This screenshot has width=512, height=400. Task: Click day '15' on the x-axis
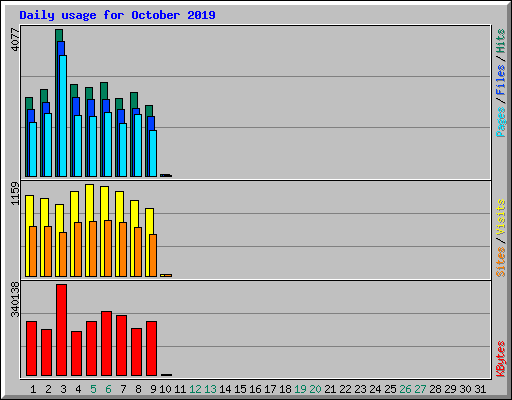tap(240, 389)
